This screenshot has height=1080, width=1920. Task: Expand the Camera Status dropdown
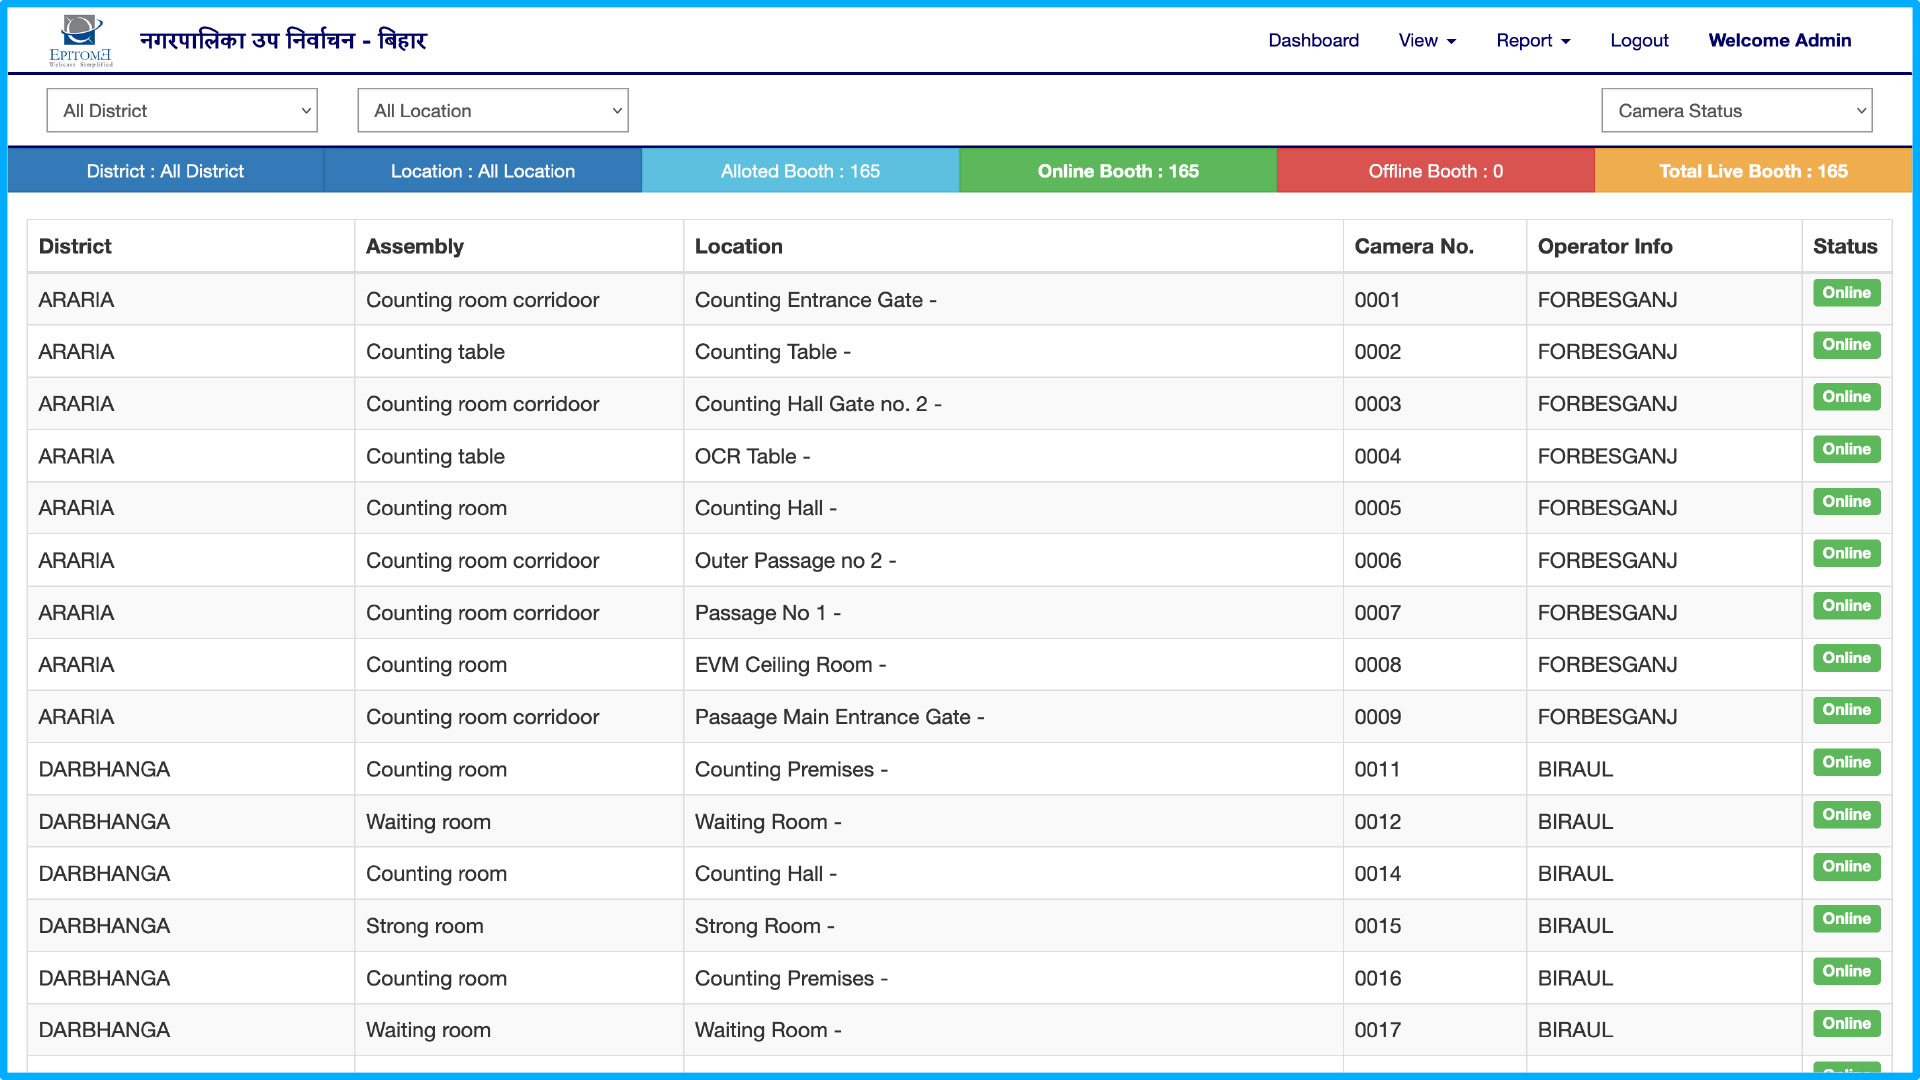click(x=1736, y=111)
